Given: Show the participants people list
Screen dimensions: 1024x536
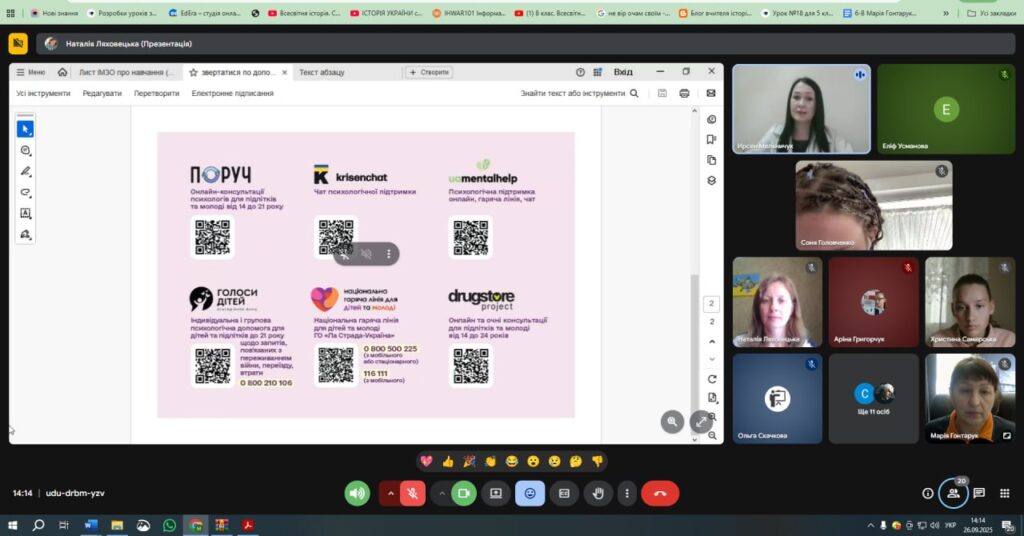Looking at the screenshot, I should (953, 493).
